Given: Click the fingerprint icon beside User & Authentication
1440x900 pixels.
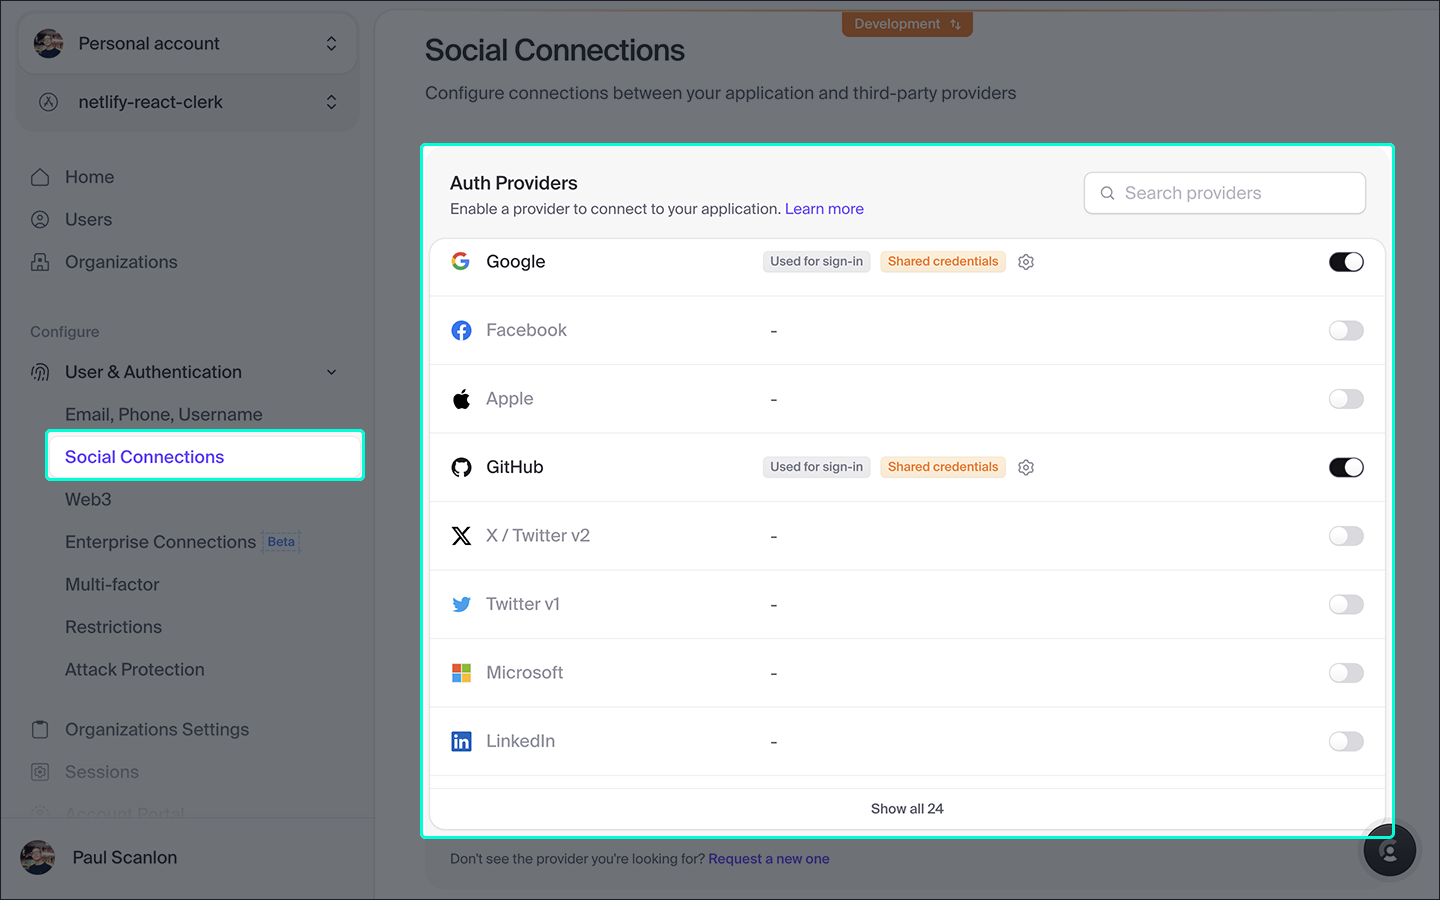Looking at the screenshot, I should pos(40,372).
